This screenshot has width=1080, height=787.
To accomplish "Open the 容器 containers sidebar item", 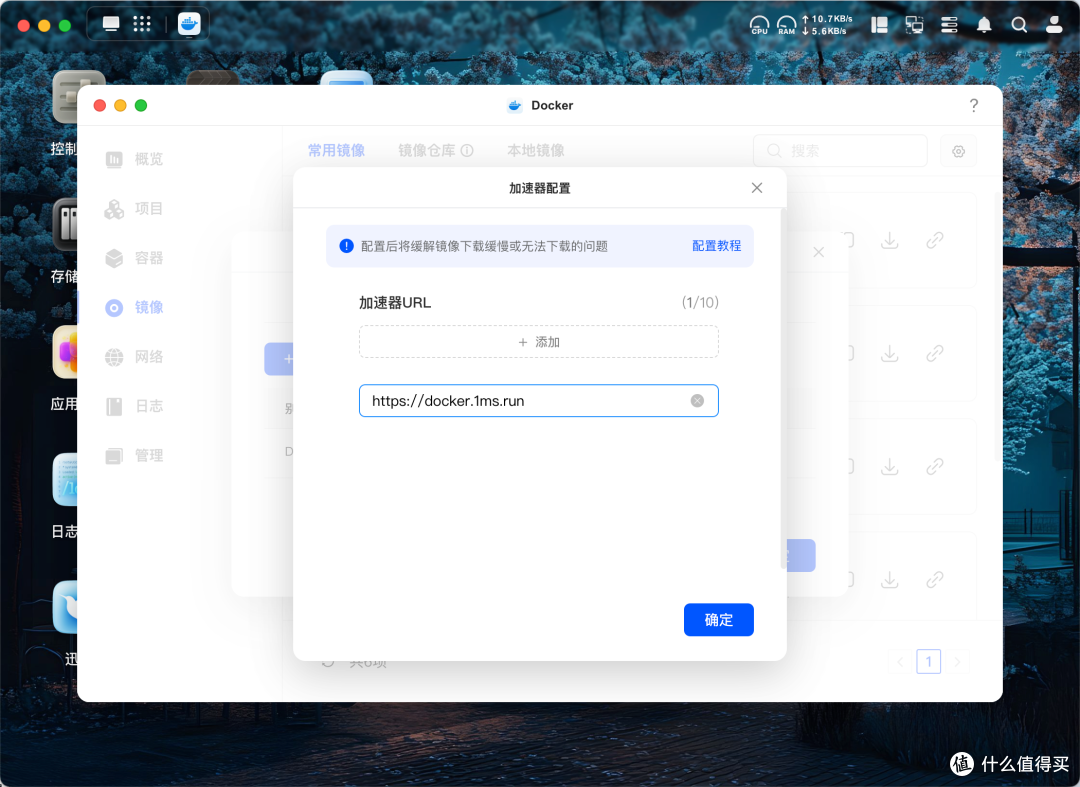I will tap(135, 258).
